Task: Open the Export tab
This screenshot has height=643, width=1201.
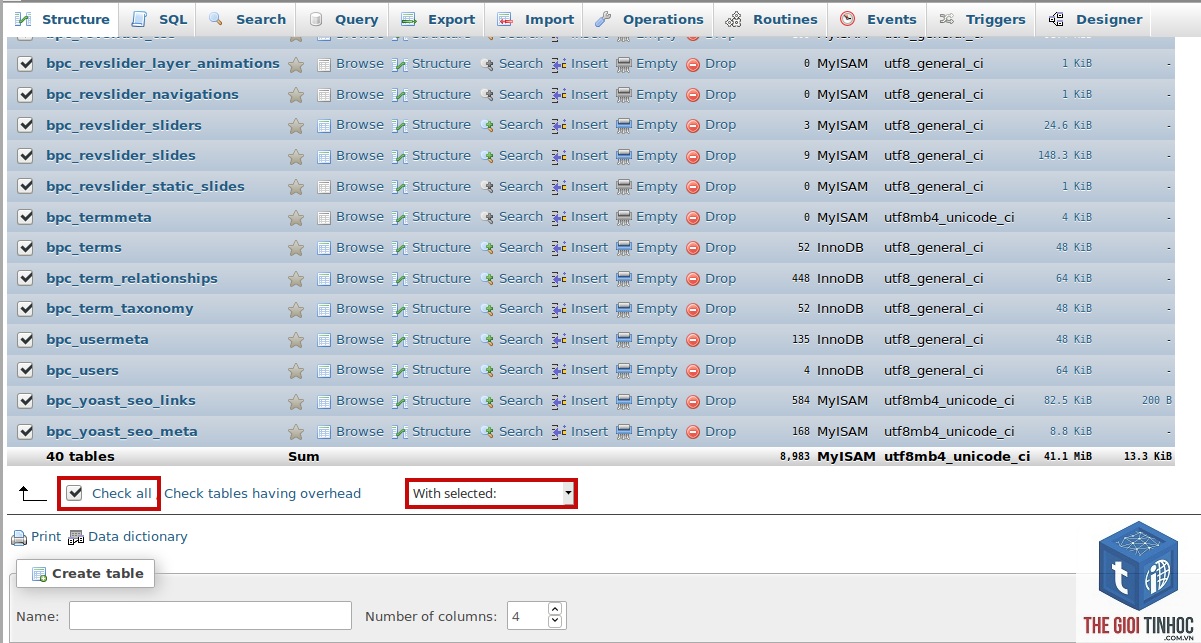Action: click(x=438, y=19)
